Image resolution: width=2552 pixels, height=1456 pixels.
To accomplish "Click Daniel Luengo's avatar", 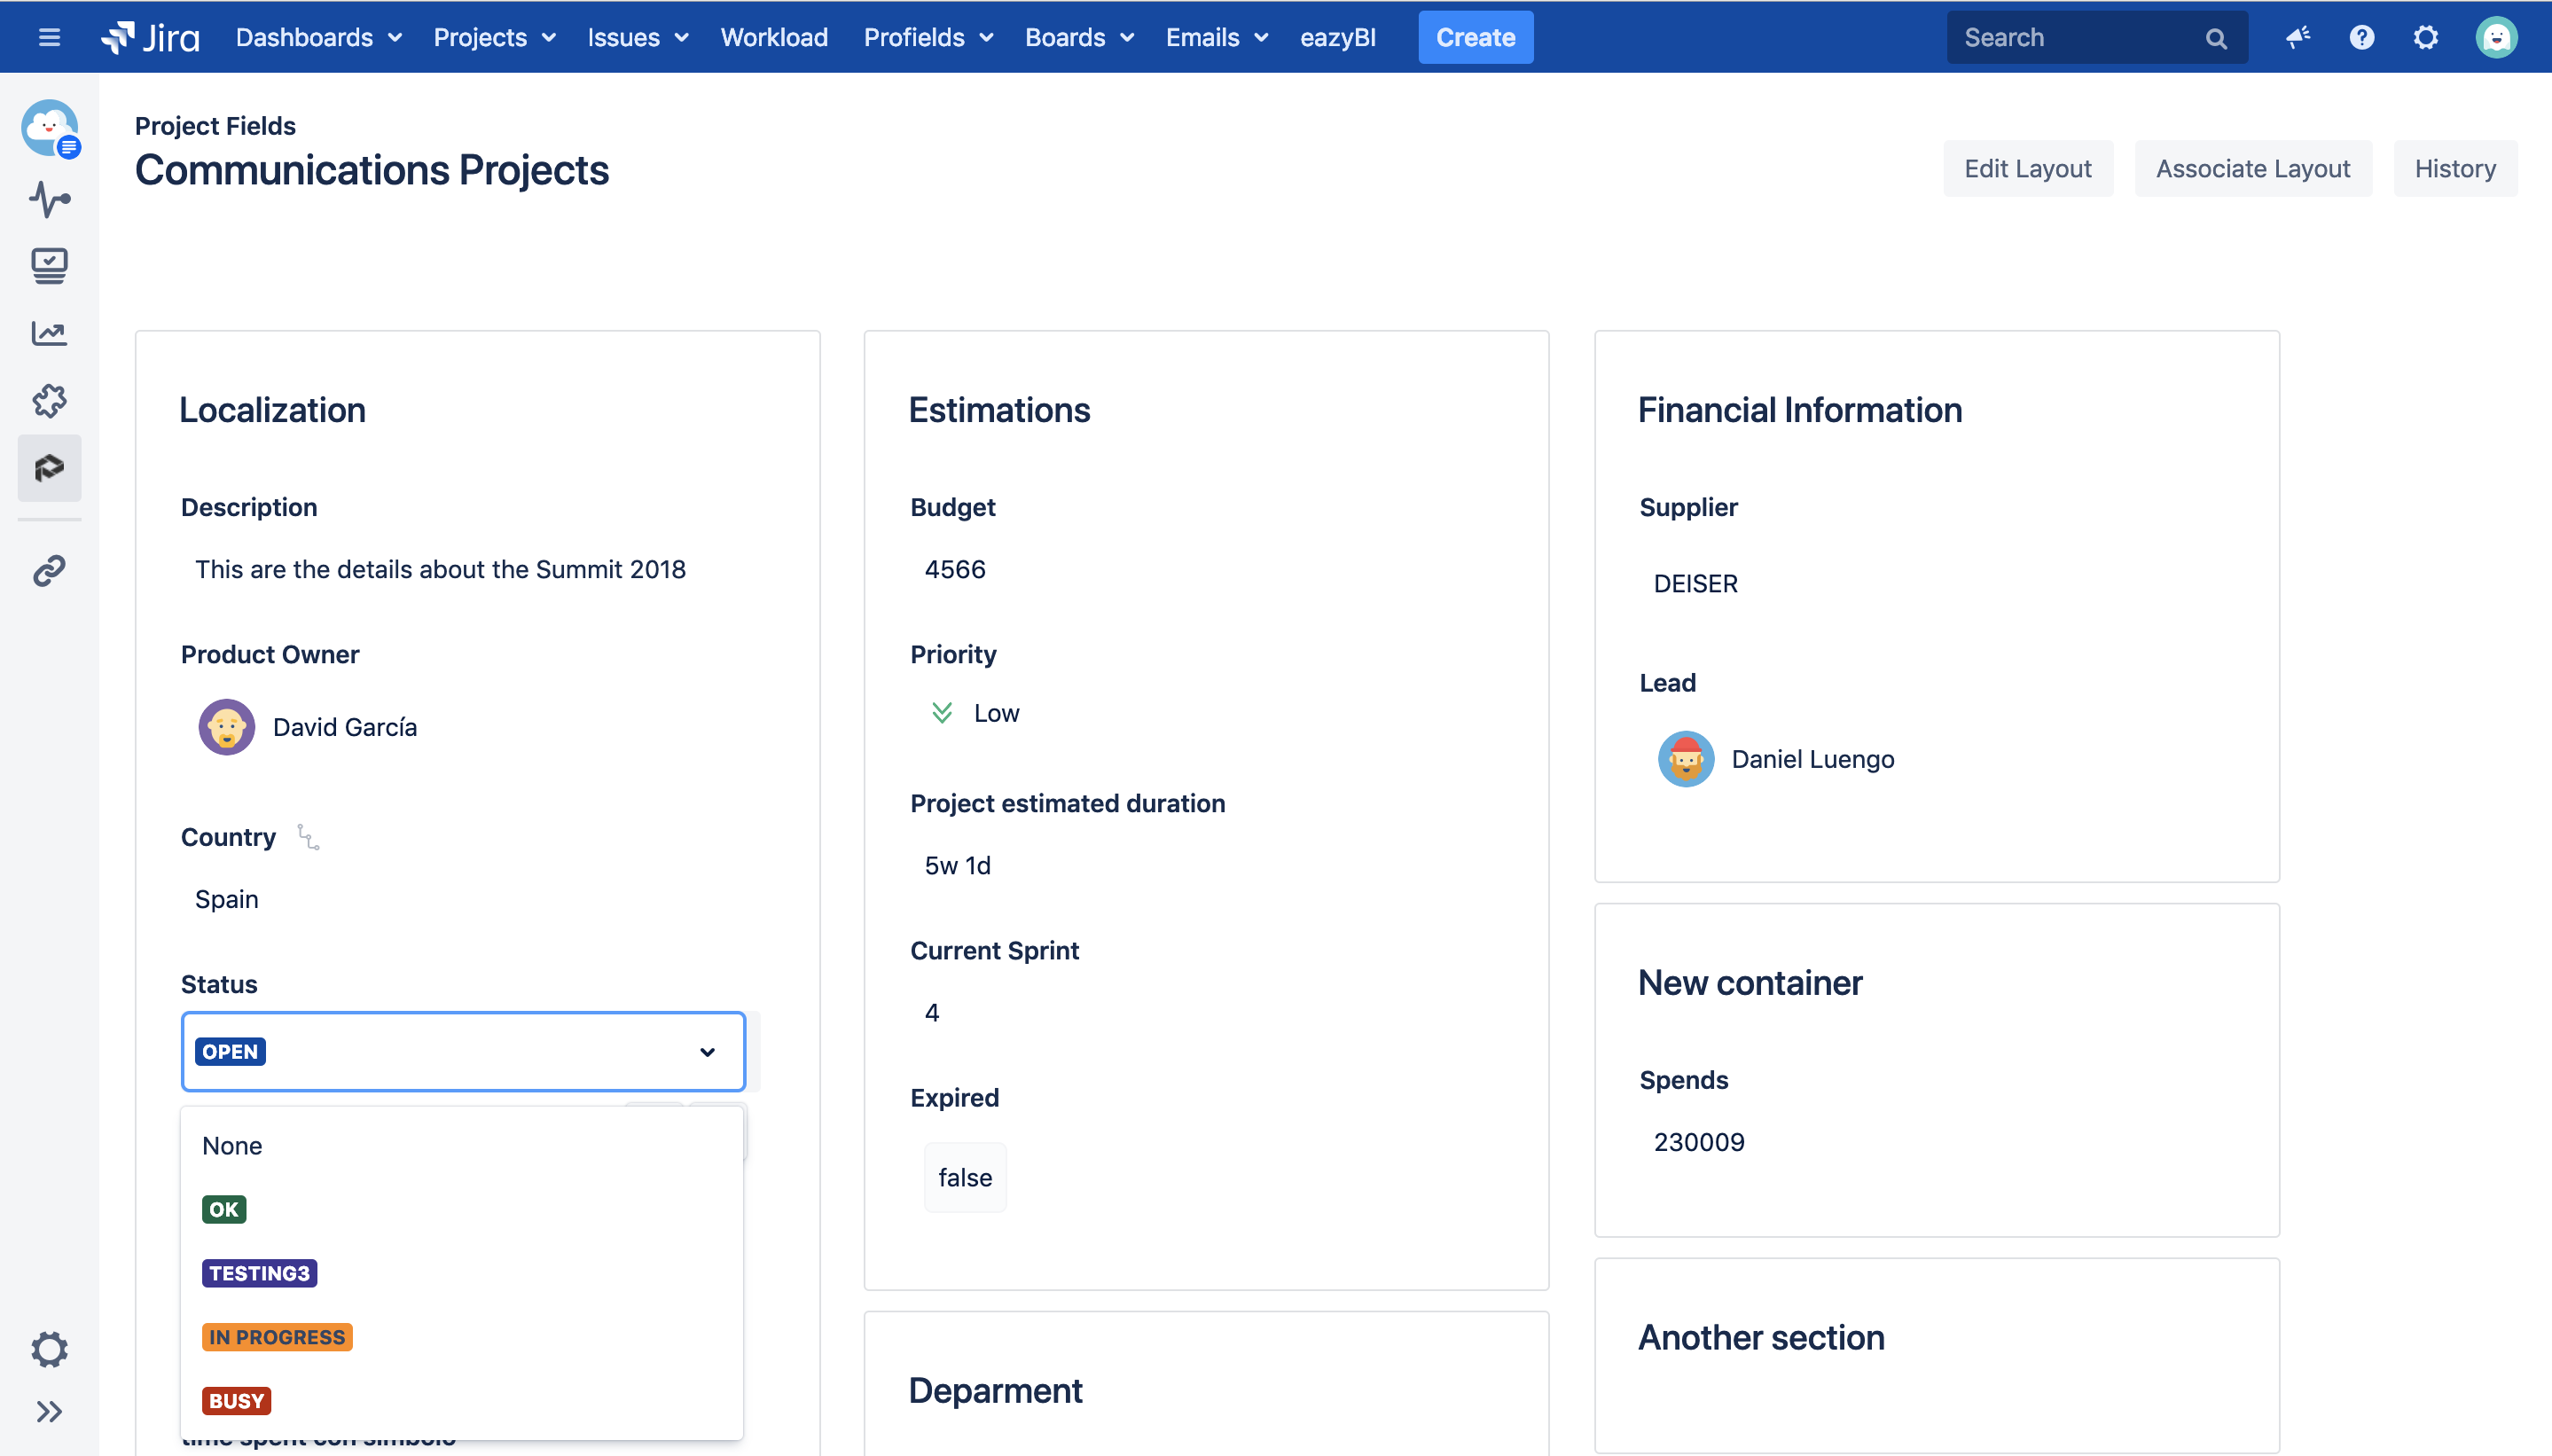I will [x=1685, y=758].
